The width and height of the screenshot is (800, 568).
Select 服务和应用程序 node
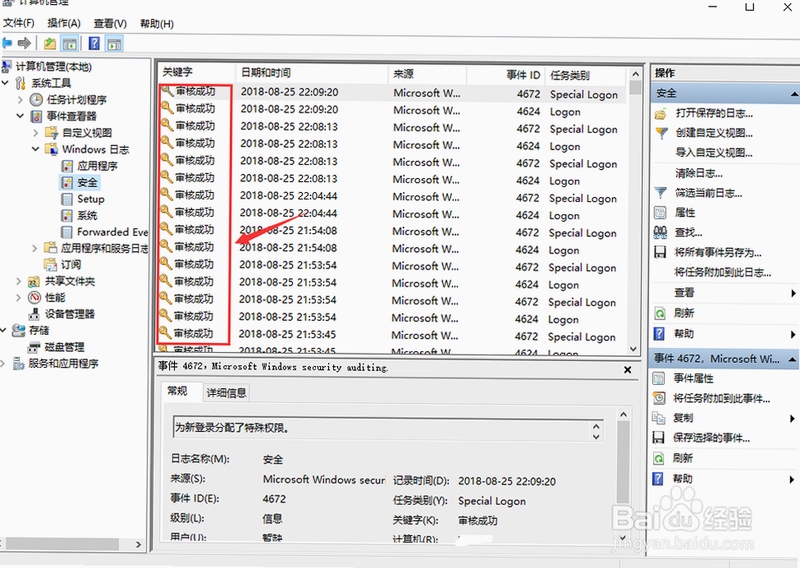63,363
